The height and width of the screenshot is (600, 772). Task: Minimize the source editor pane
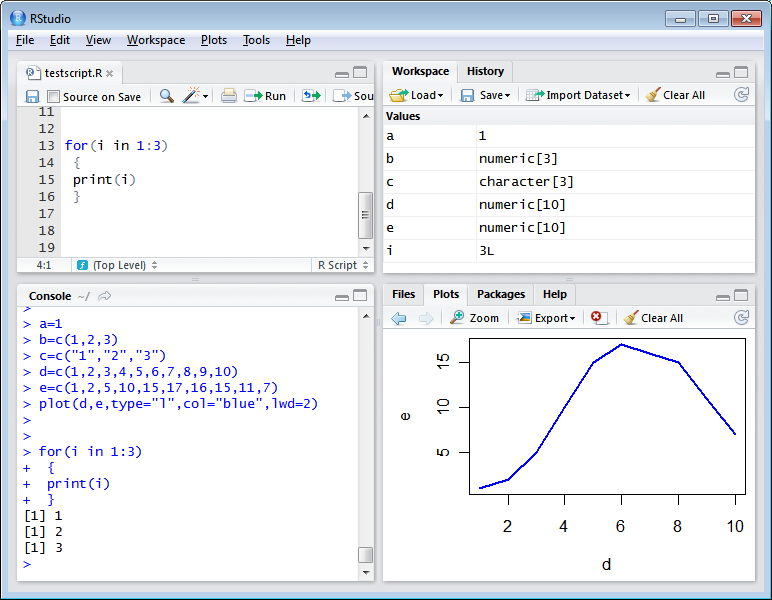click(x=342, y=74)
